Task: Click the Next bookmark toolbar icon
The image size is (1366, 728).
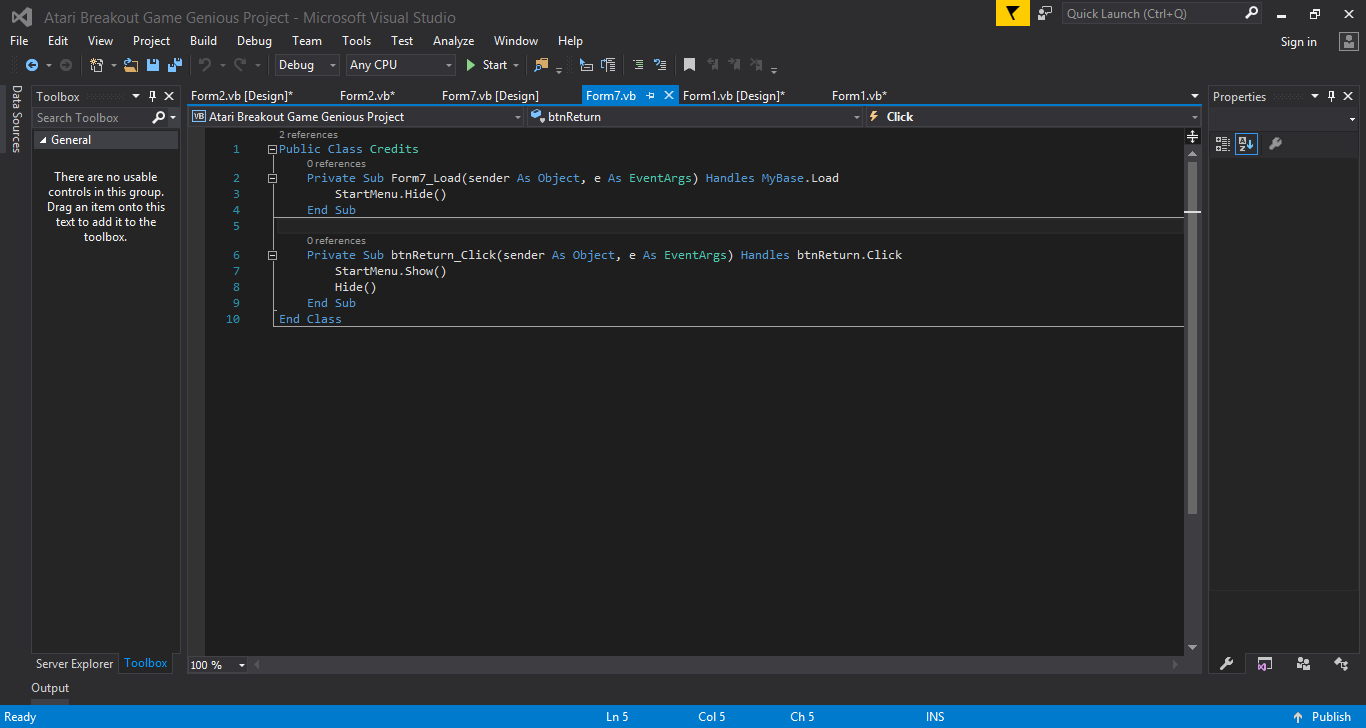Action: tap(735, 65)
